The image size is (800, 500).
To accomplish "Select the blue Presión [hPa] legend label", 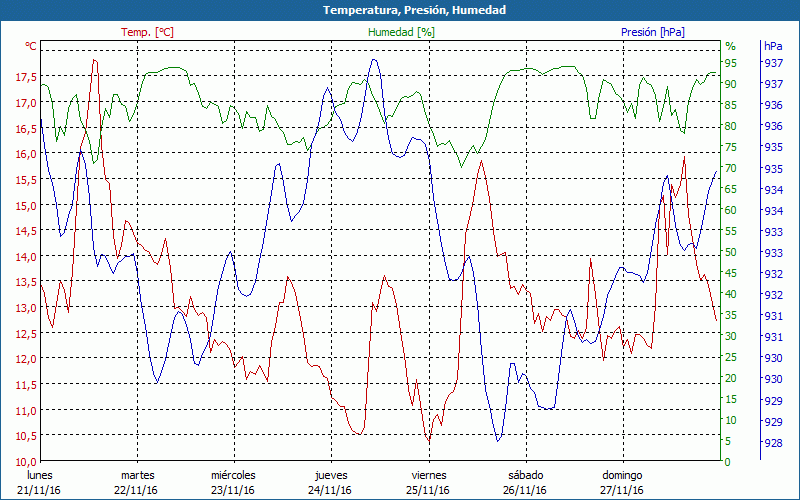I will coord(652,32).
